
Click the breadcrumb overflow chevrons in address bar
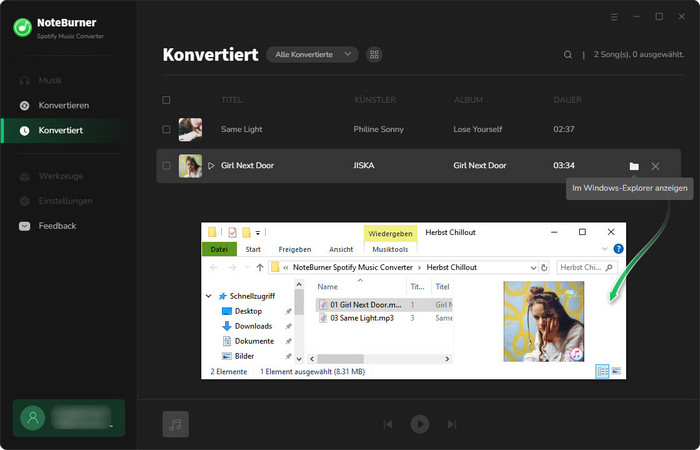(286, 267)
